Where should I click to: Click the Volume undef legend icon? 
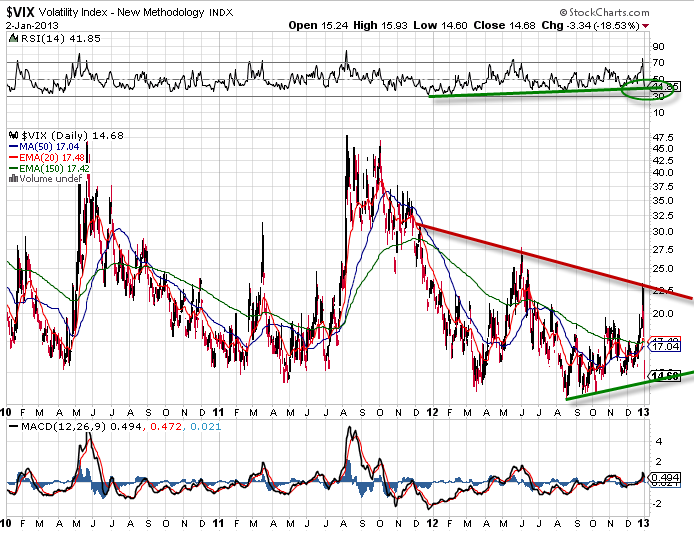point(11,178)
